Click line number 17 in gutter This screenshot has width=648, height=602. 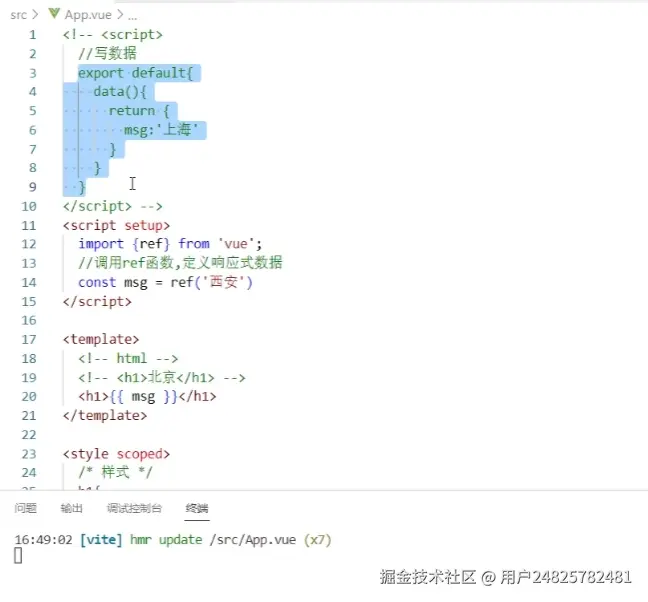click(29, 340)
